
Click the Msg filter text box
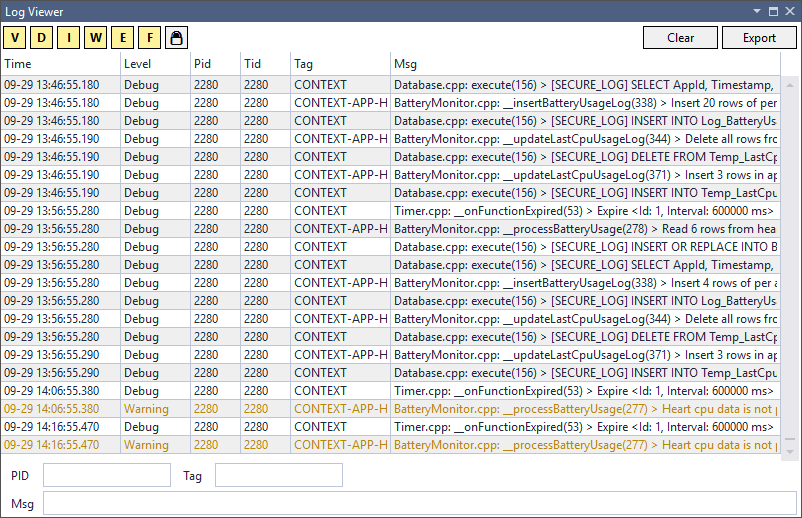419,503
